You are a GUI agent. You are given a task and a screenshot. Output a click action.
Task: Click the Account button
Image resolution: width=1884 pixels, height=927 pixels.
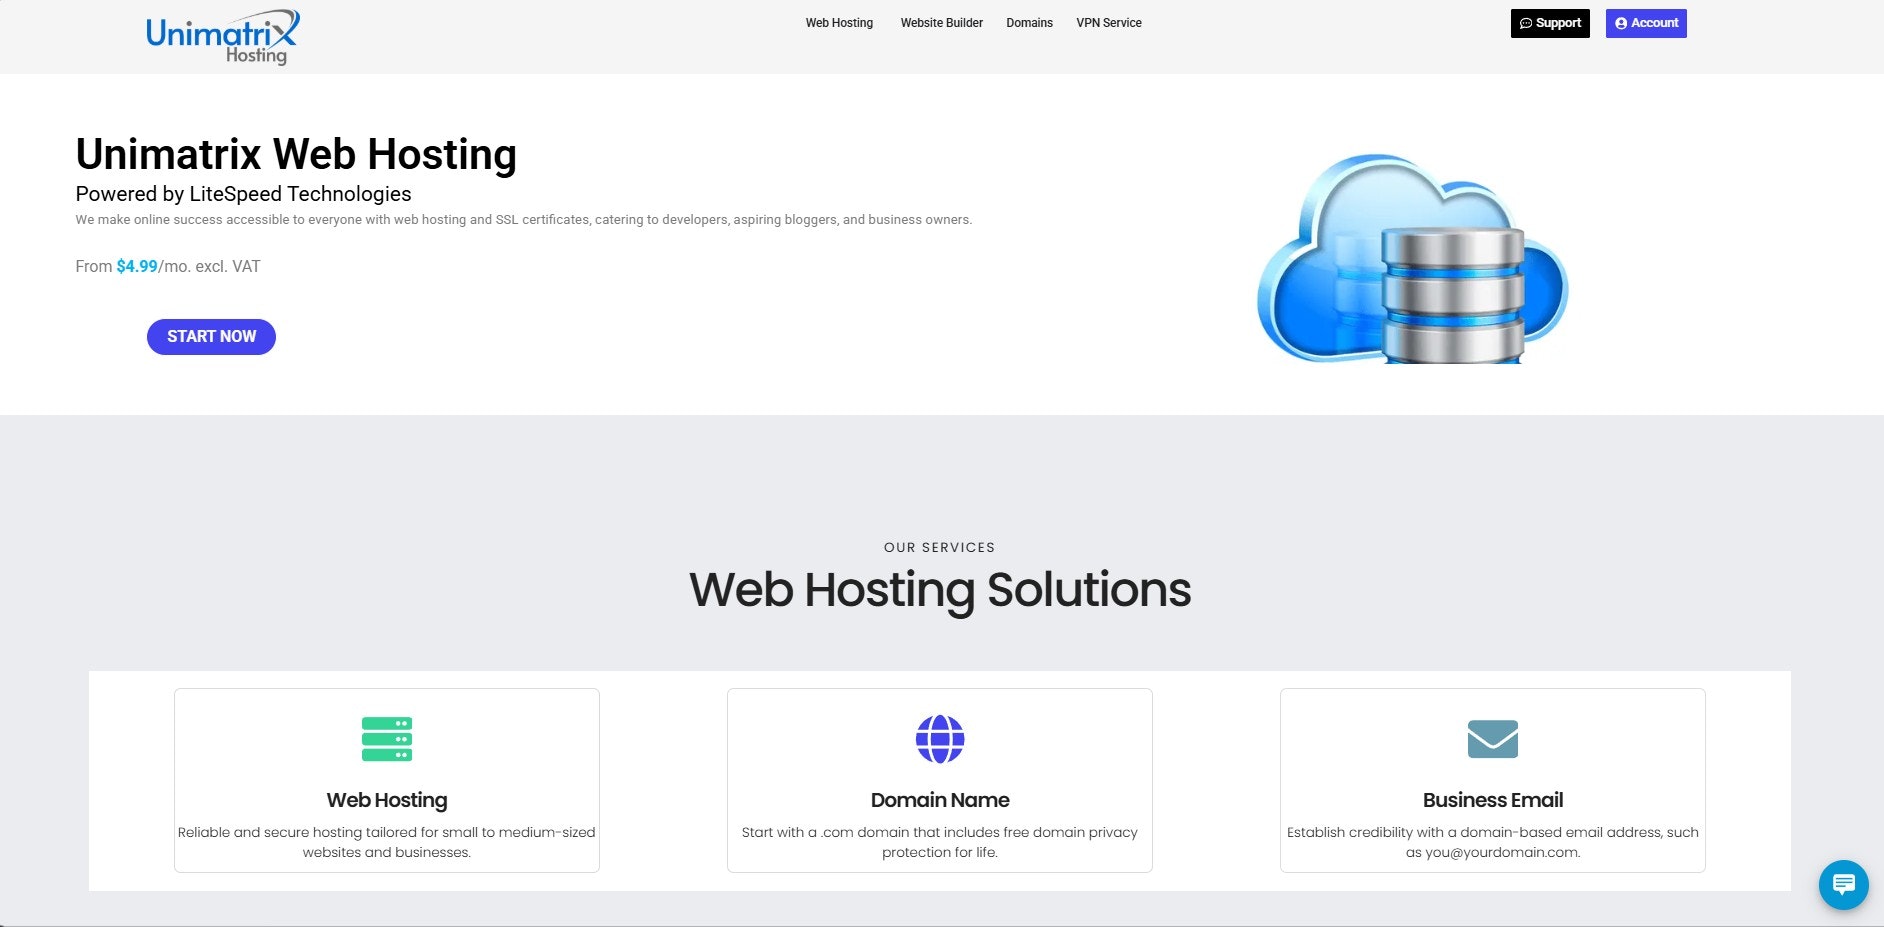click(1646, 23)
